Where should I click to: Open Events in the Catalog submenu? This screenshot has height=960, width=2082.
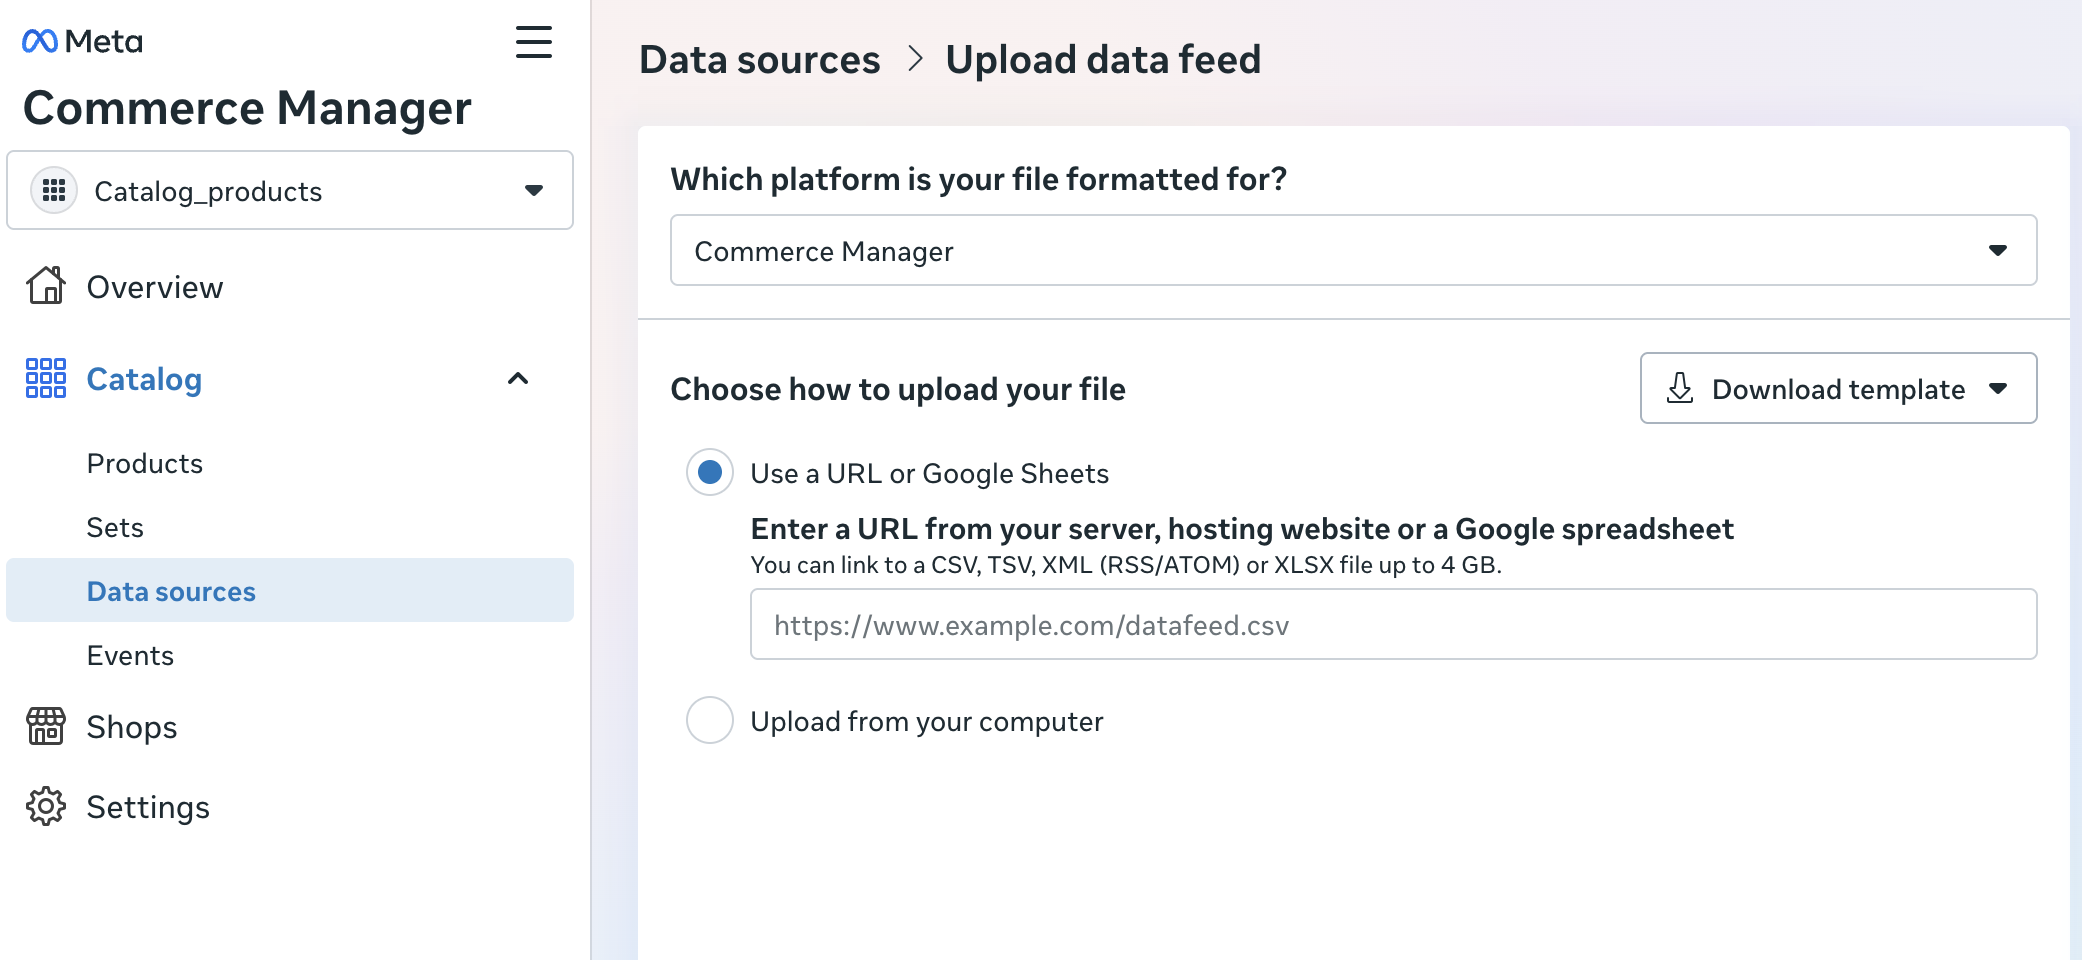(x=130, y=655)
